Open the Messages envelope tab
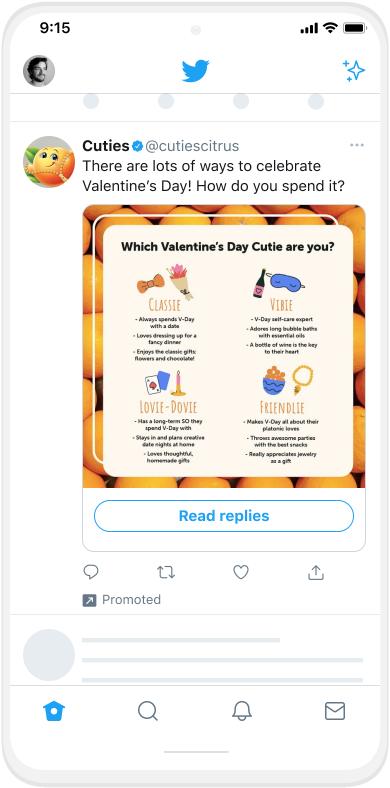 coord(335,711)
